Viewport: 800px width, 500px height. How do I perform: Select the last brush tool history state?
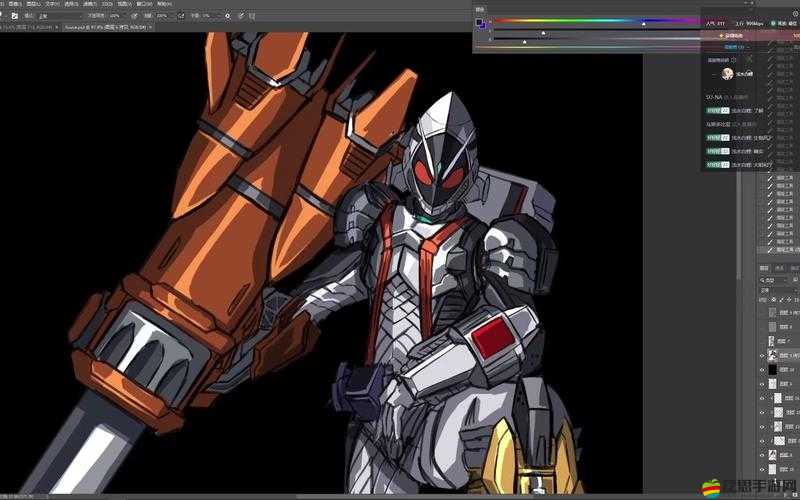783,248
